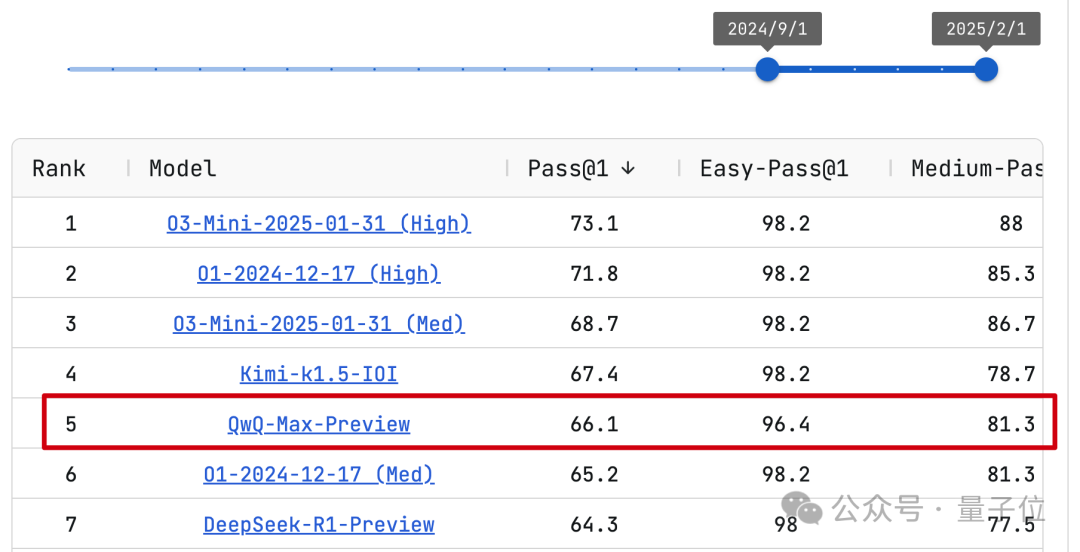Click the Pass@1 descending sort arrow
This screenshot has height=552, width=1080.
click(x=627, y=168)
